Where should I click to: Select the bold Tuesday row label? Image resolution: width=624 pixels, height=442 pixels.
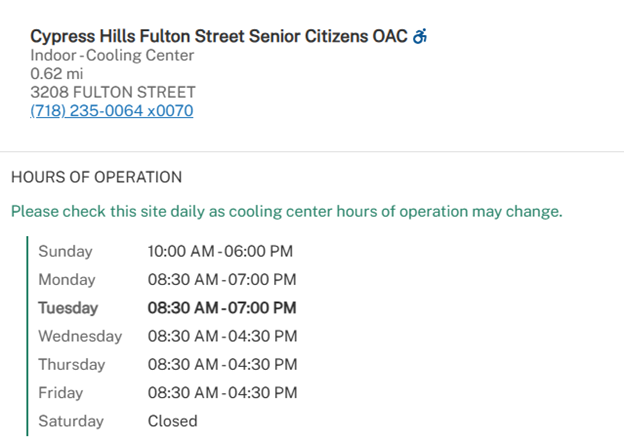coord(69,308)
